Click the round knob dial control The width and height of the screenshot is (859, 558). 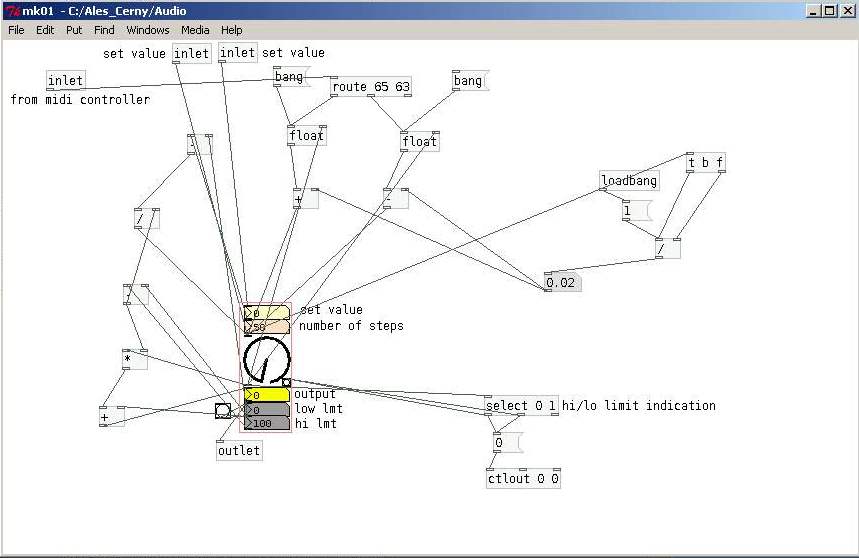266,361
